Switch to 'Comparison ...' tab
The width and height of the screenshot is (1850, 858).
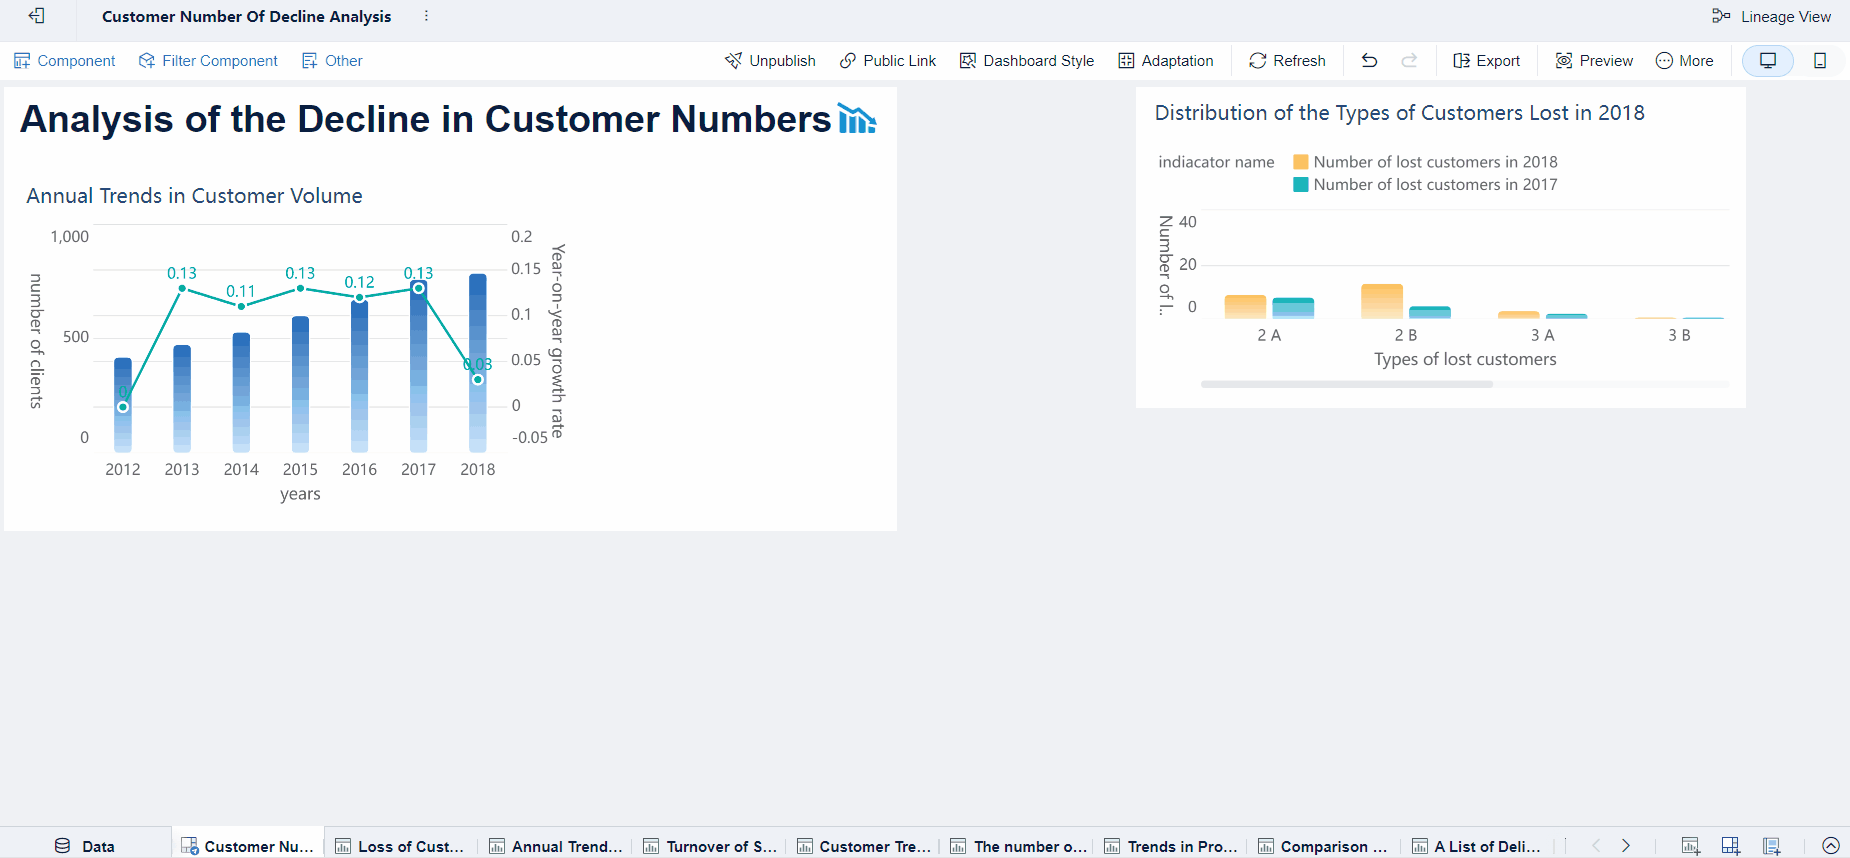[x=1325, y=846]
